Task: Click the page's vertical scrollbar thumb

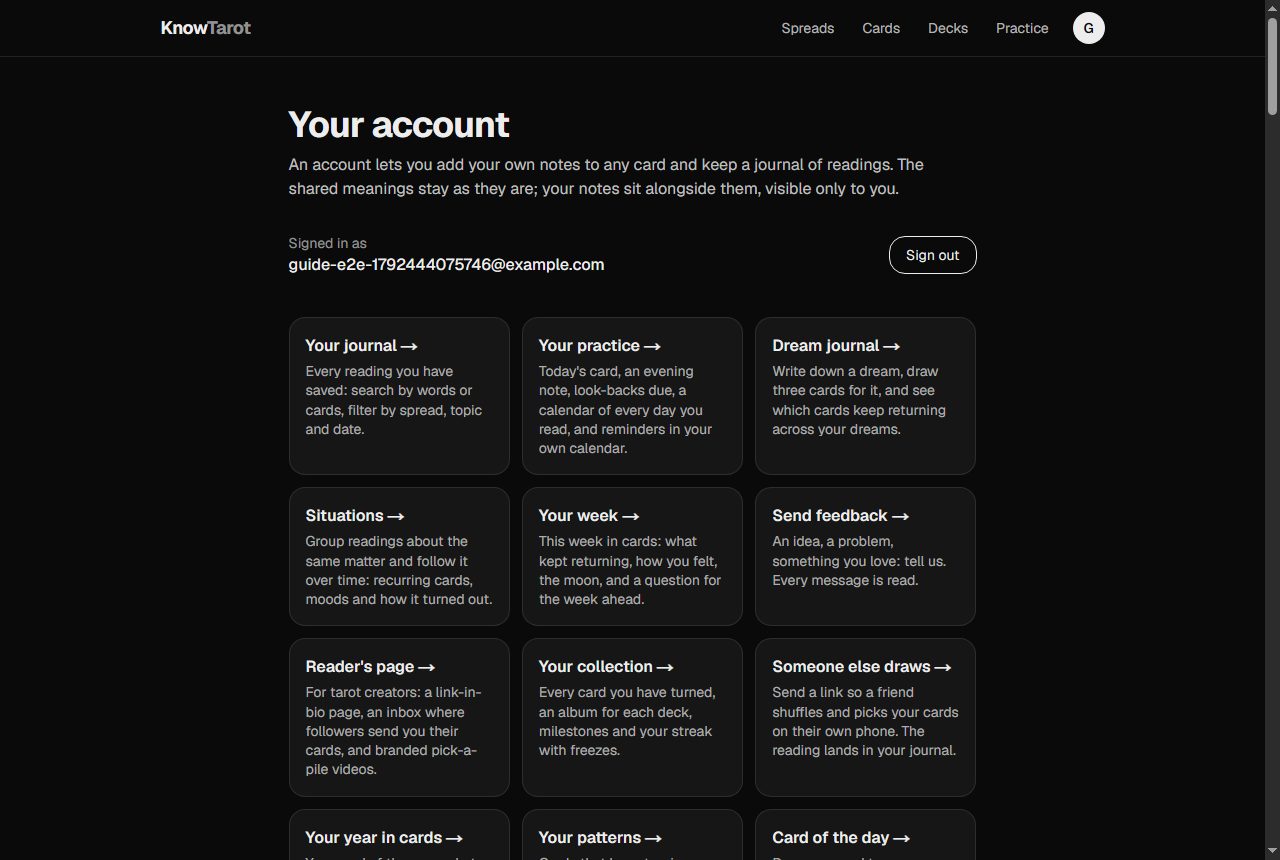Action: tap(1272, 65)
